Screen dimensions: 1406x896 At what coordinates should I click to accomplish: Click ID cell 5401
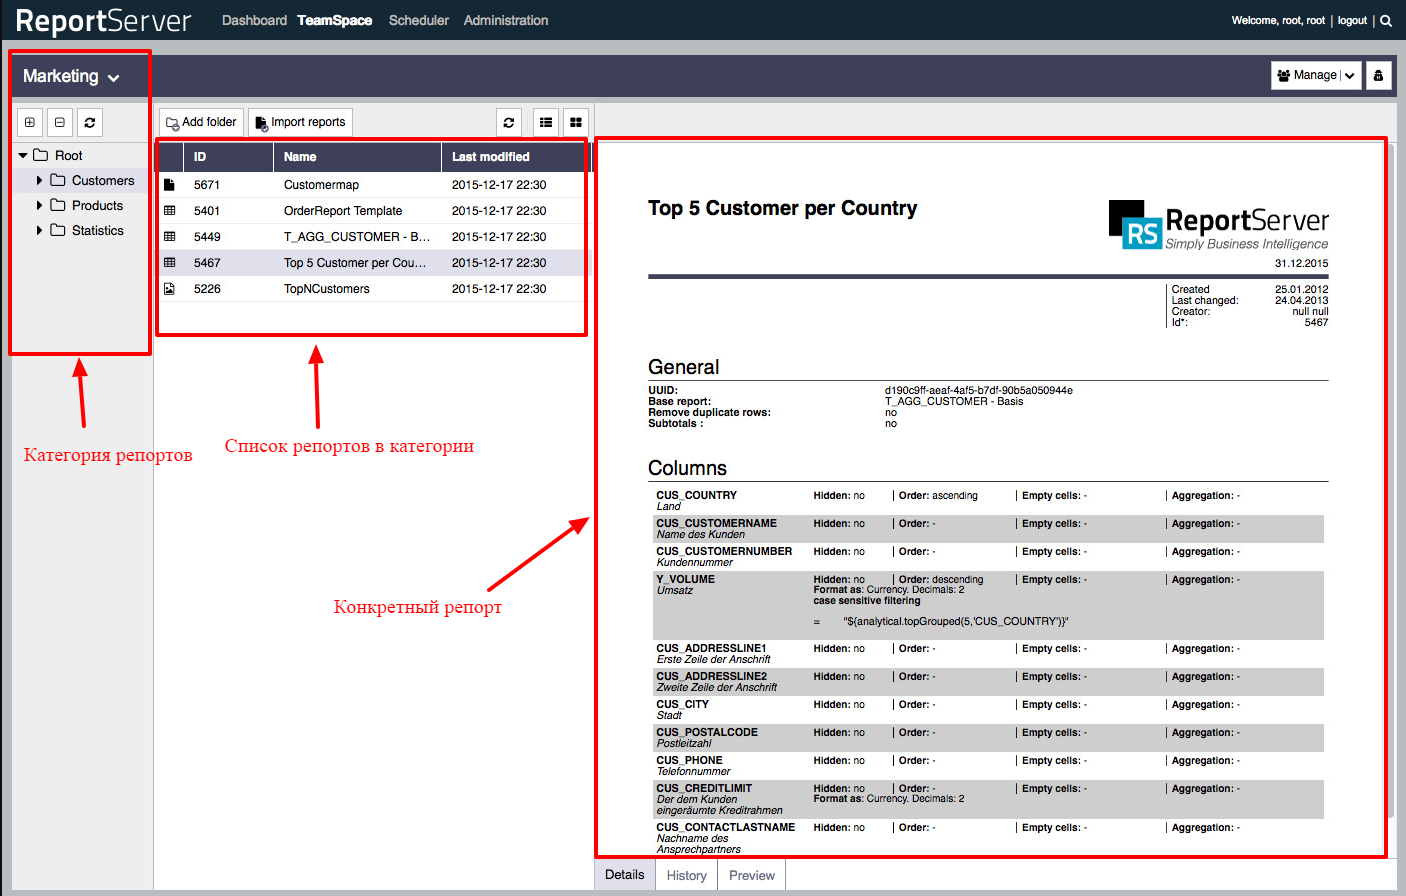207,211
